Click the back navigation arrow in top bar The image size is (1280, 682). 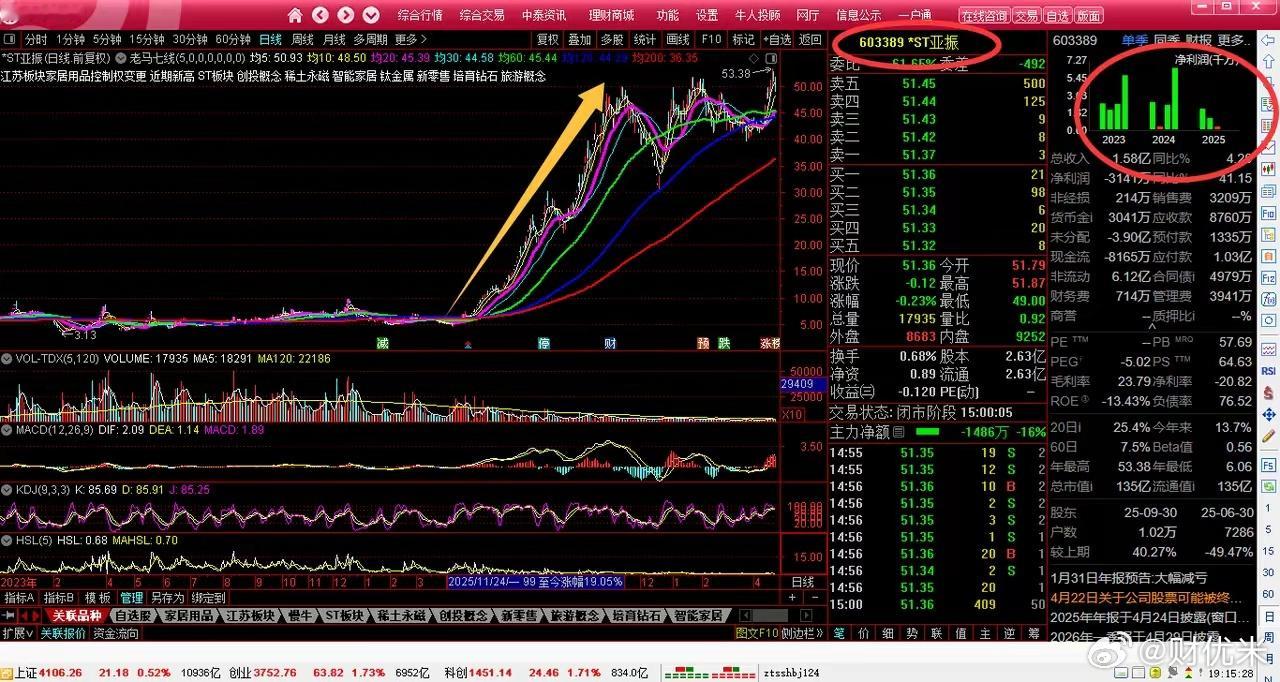pos(320,15)
